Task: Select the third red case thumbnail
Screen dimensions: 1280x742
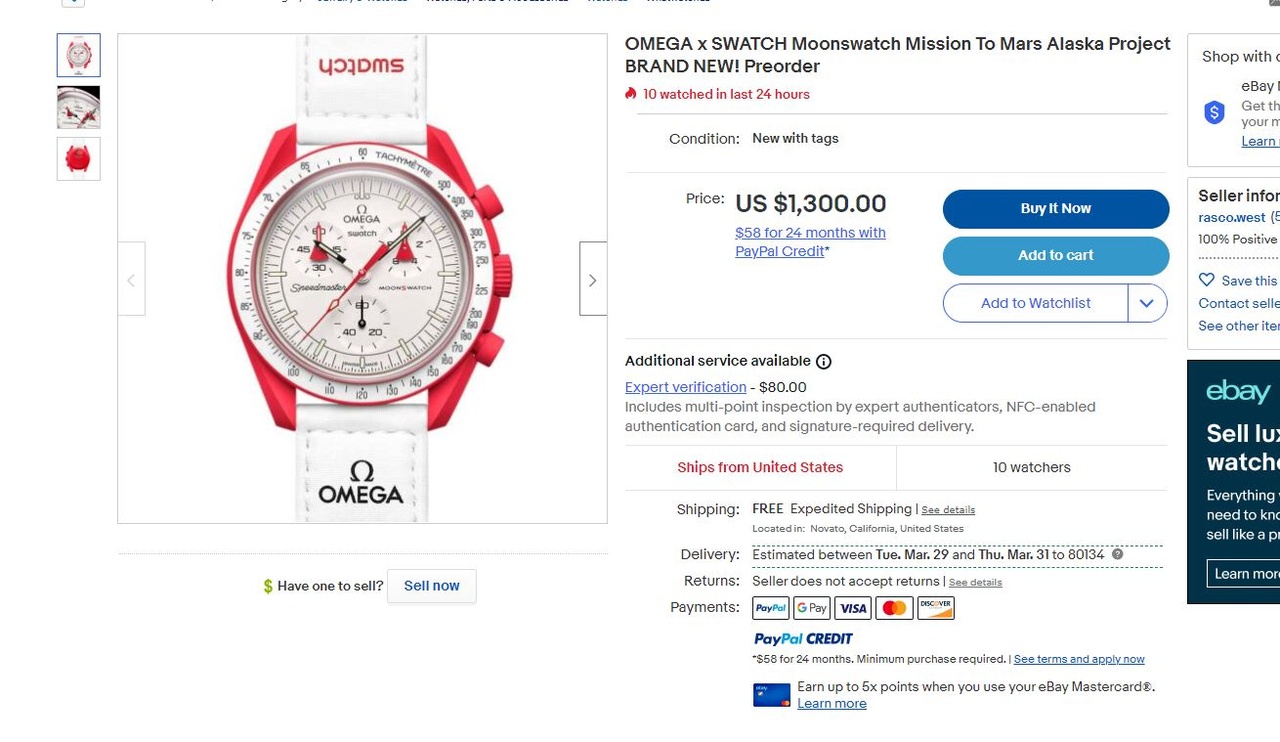Action: click(79, 158)
